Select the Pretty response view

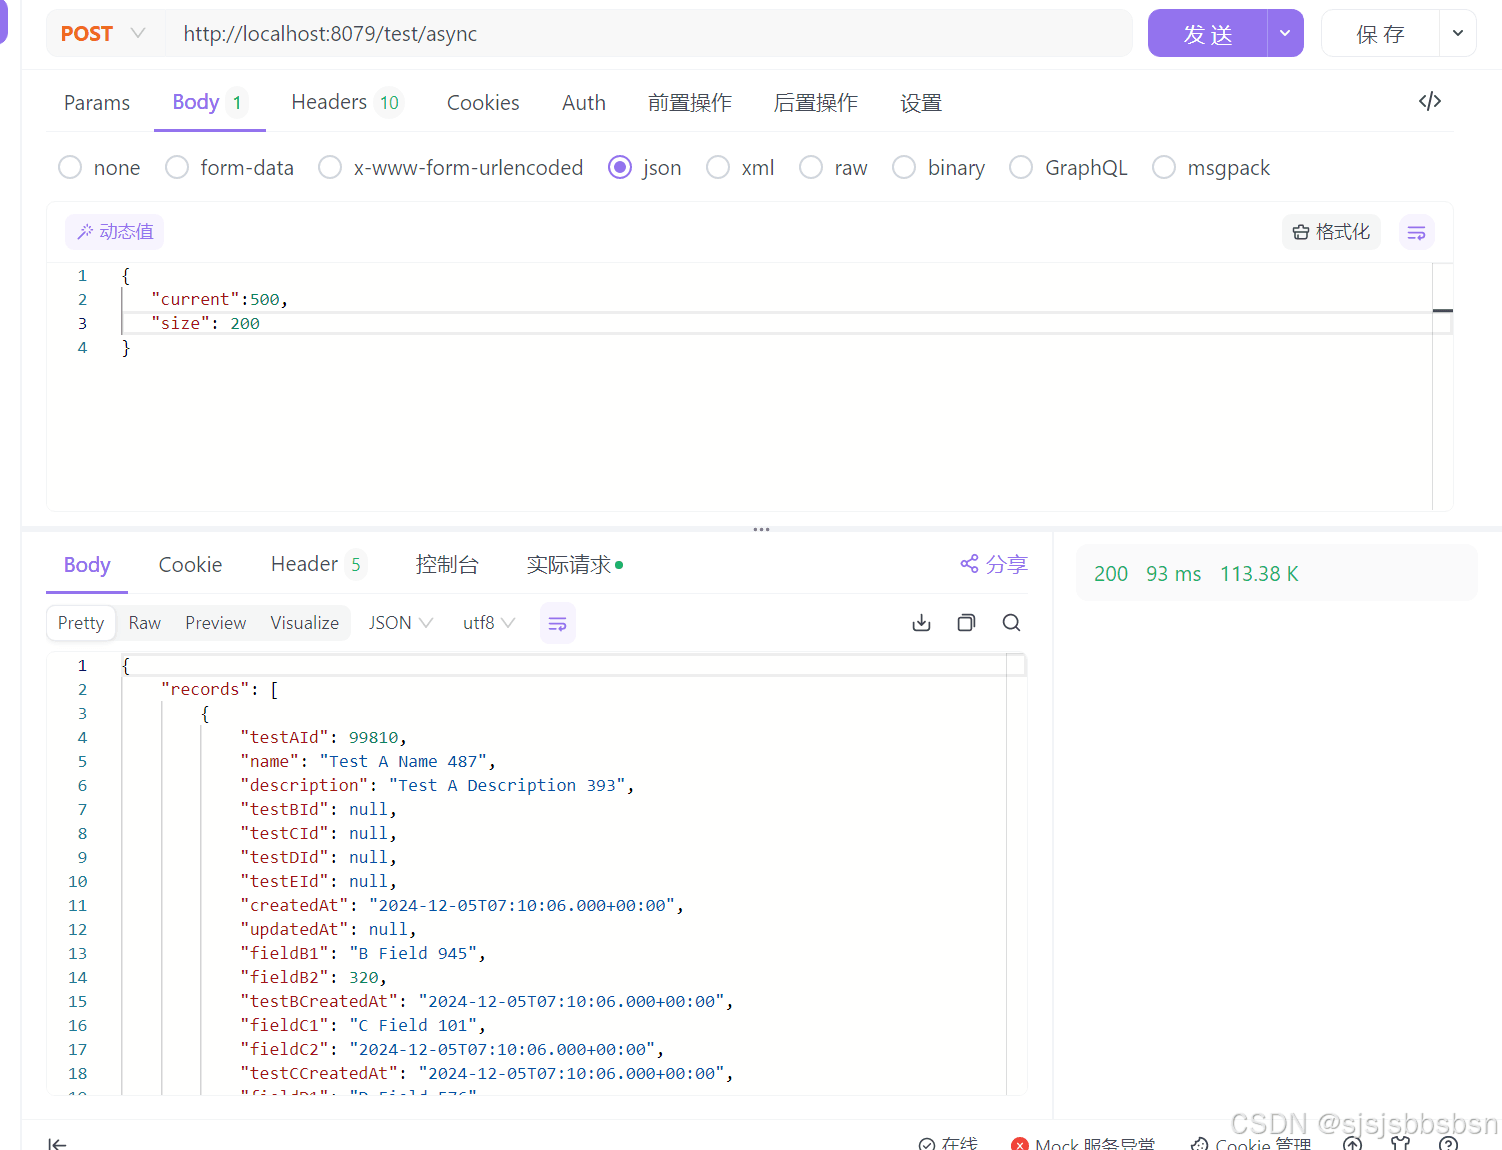point(81,623)
